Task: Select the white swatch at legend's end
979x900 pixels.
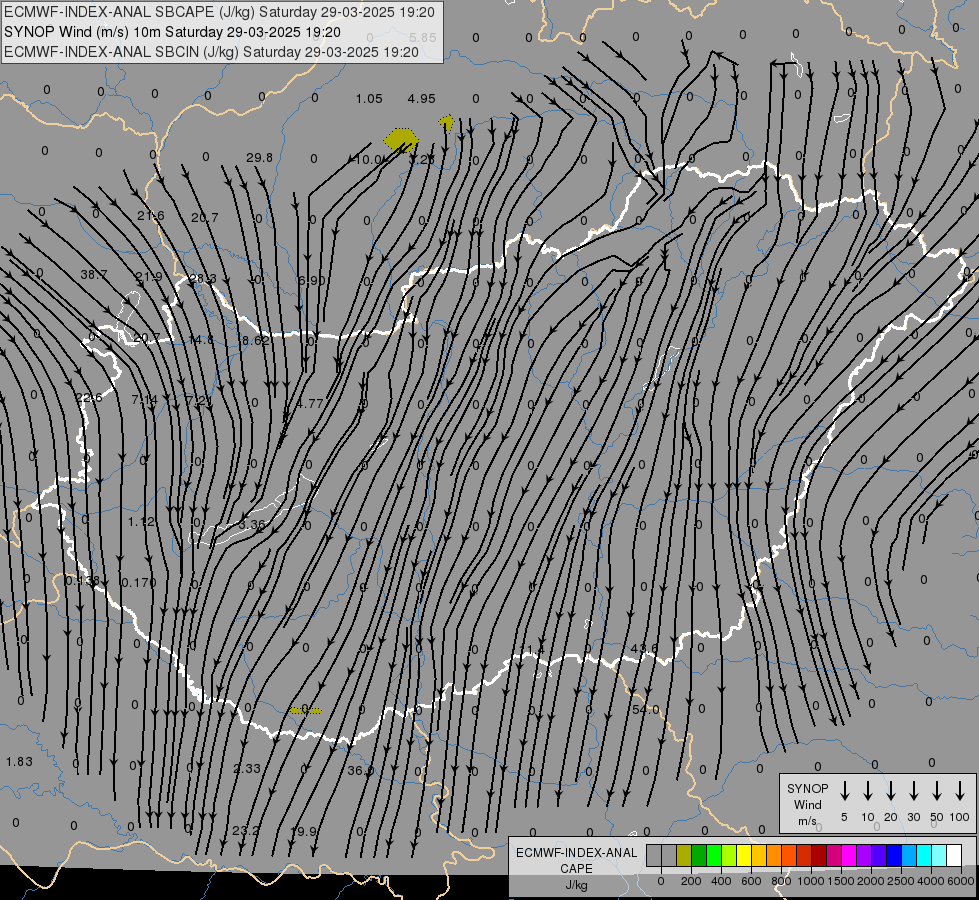Action: pos(953,856)
